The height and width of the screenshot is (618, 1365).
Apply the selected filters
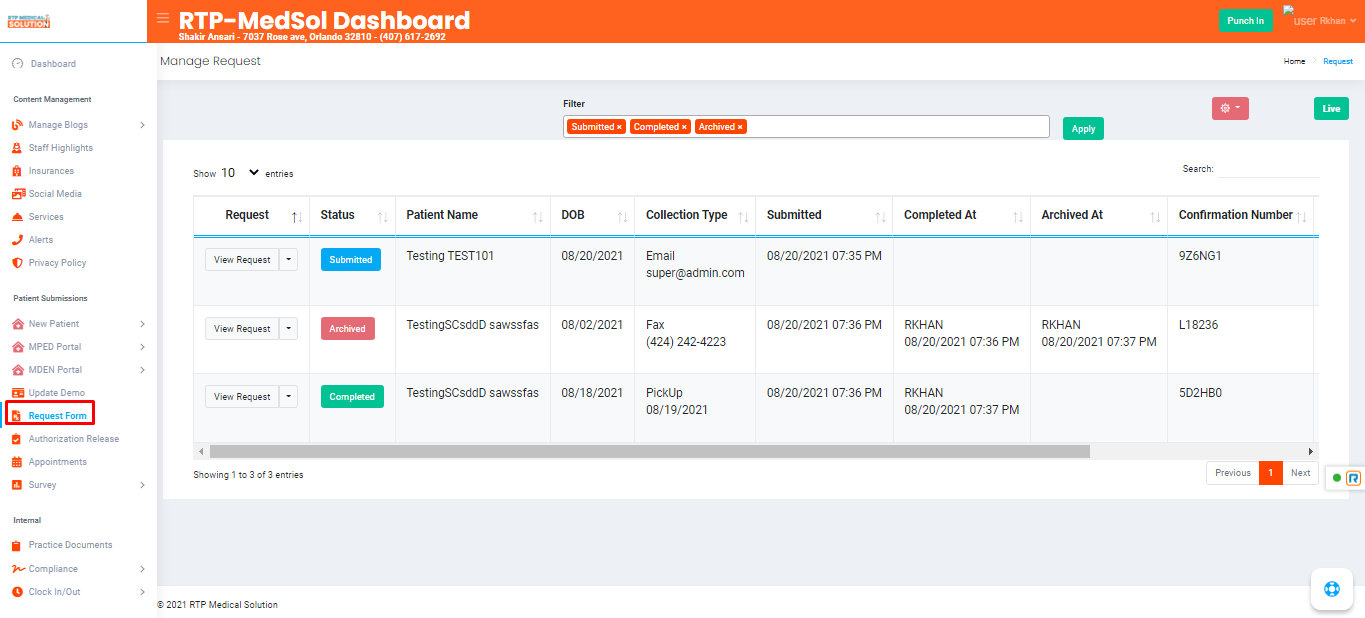1083,128
